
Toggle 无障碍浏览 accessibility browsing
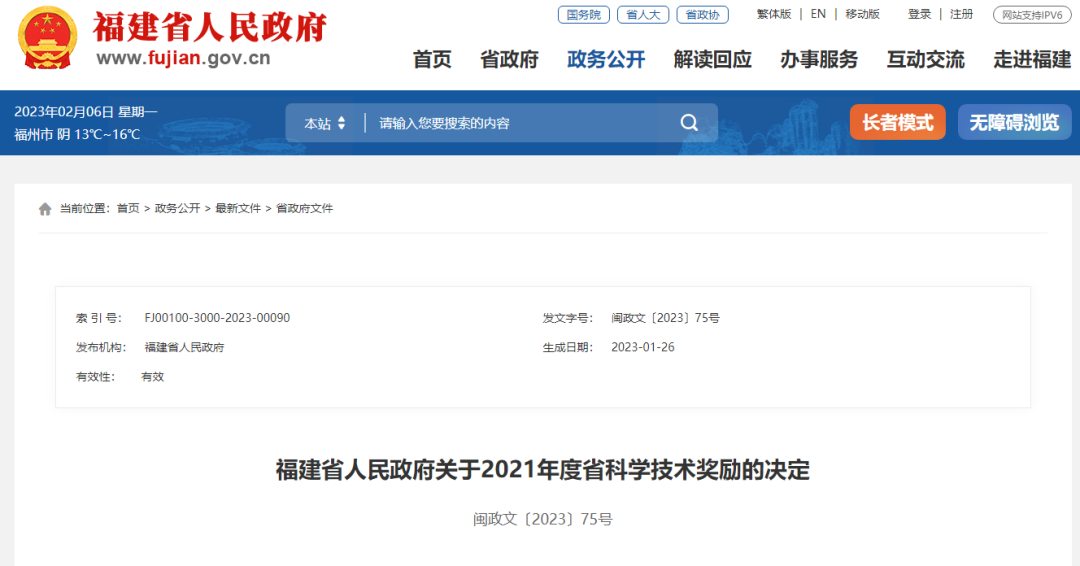1013,123
